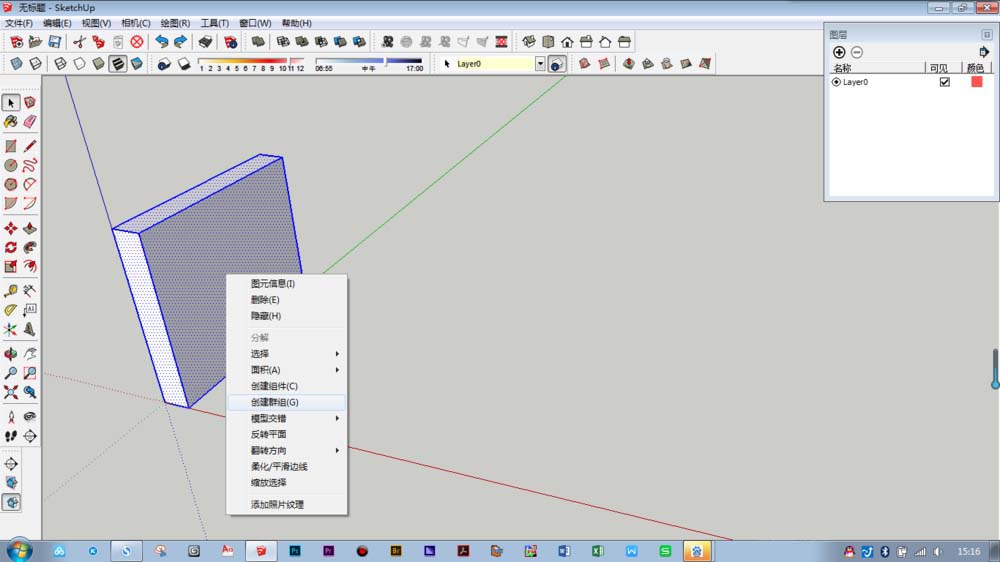
Task: Toggle Shaded face style
Action: coord(98,64)
